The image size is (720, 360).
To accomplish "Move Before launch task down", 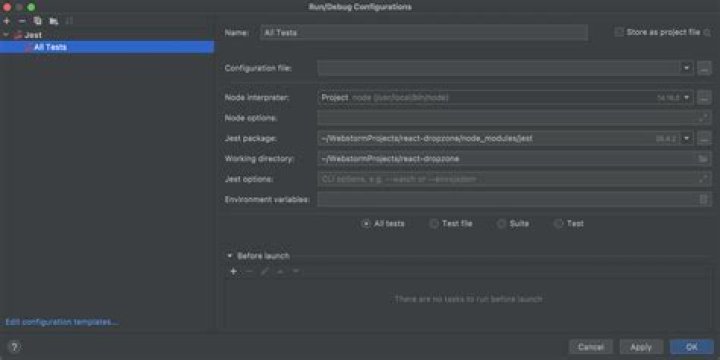I will 296,271.
